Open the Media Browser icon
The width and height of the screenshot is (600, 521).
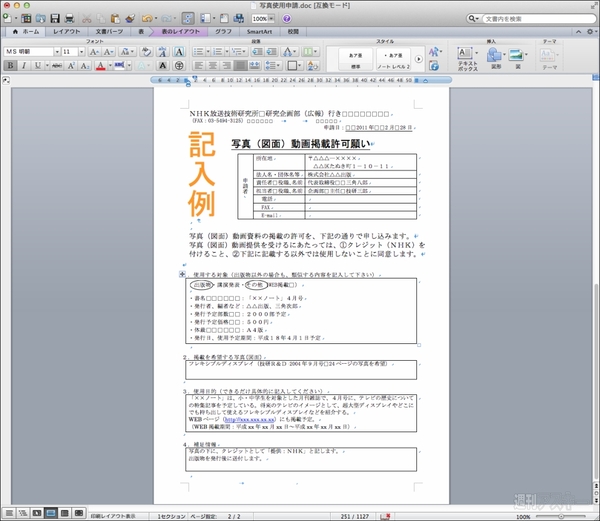pyautogui.click(x=239, y=18)
